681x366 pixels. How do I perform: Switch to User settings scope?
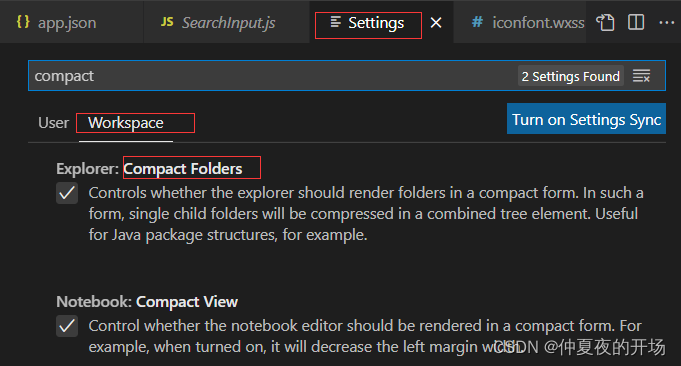[x=53, y=123]
